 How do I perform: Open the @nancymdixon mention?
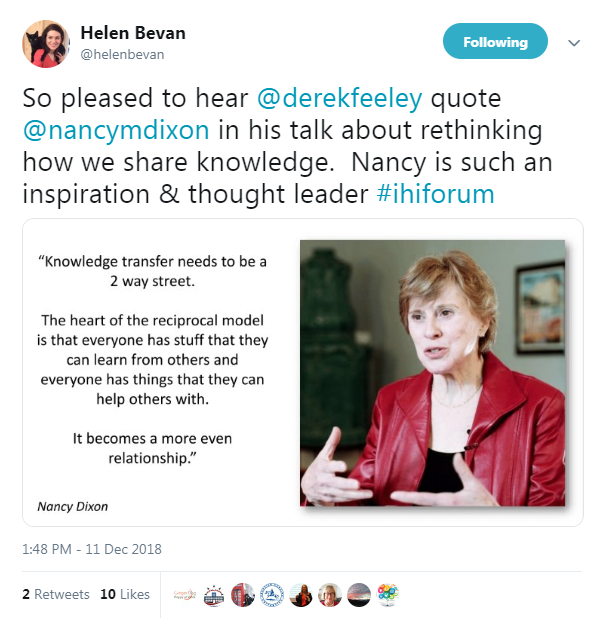pyautogui.click(x=116, y=130)
